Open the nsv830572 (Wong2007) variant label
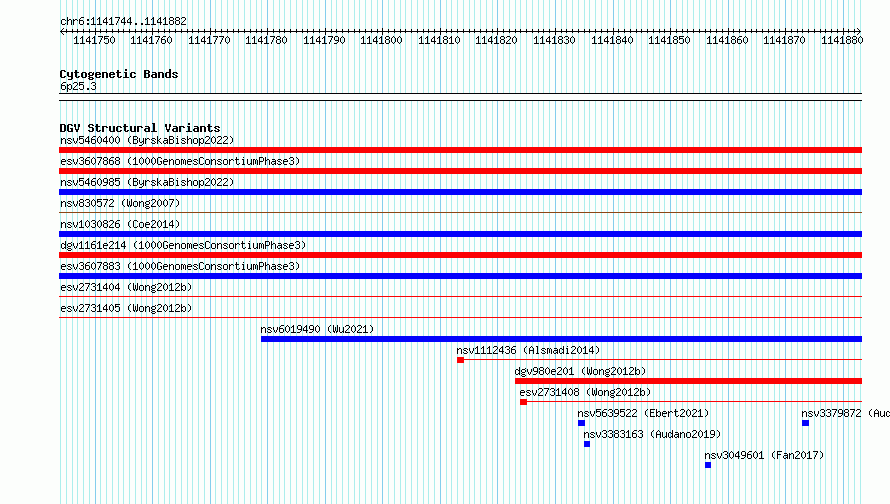Image resolution: width=890 pixels, height=504 pixels. (120, 203)
